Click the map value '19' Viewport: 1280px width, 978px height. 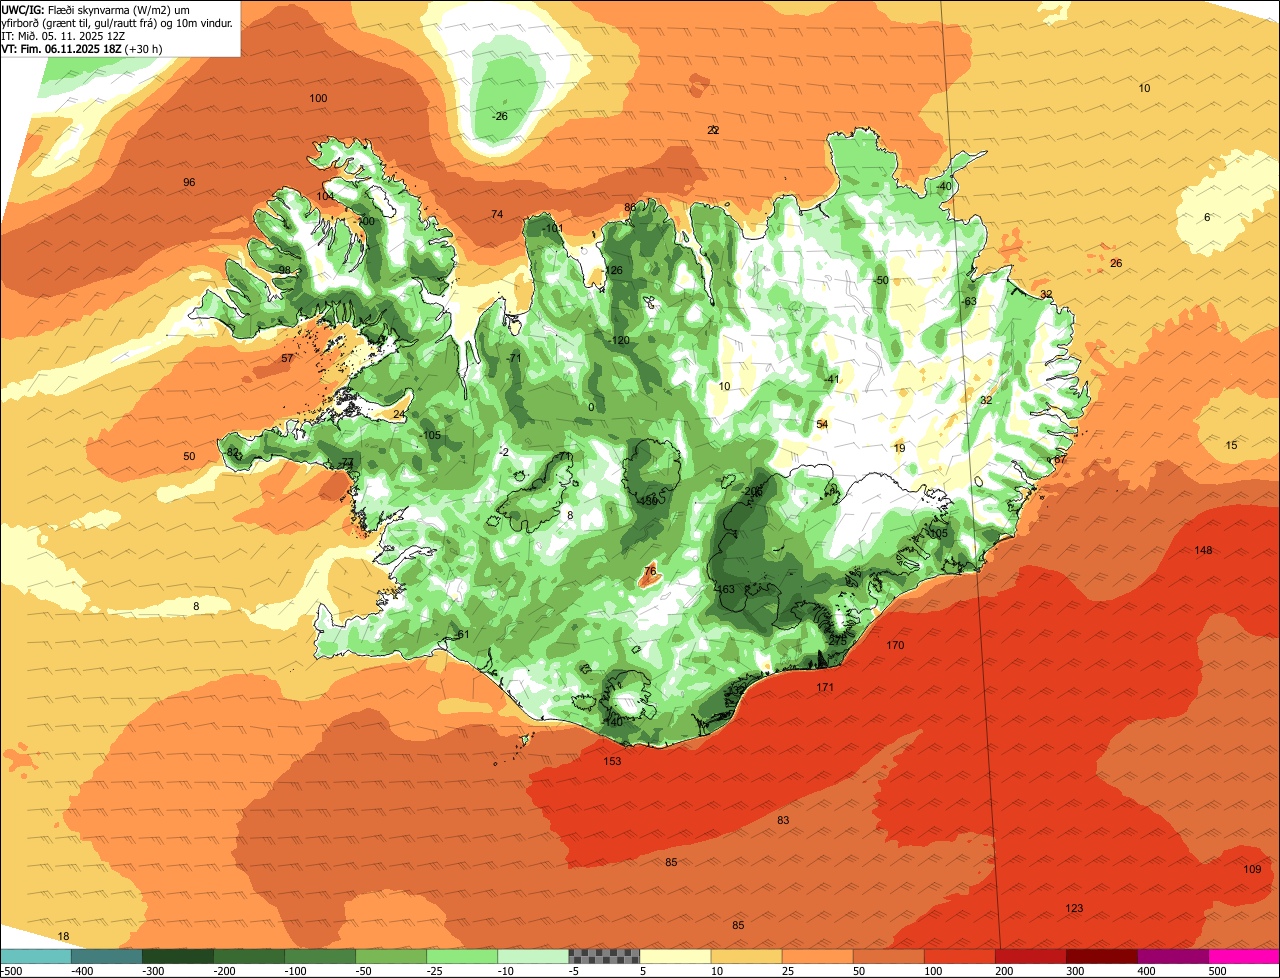tap(899, 448)
